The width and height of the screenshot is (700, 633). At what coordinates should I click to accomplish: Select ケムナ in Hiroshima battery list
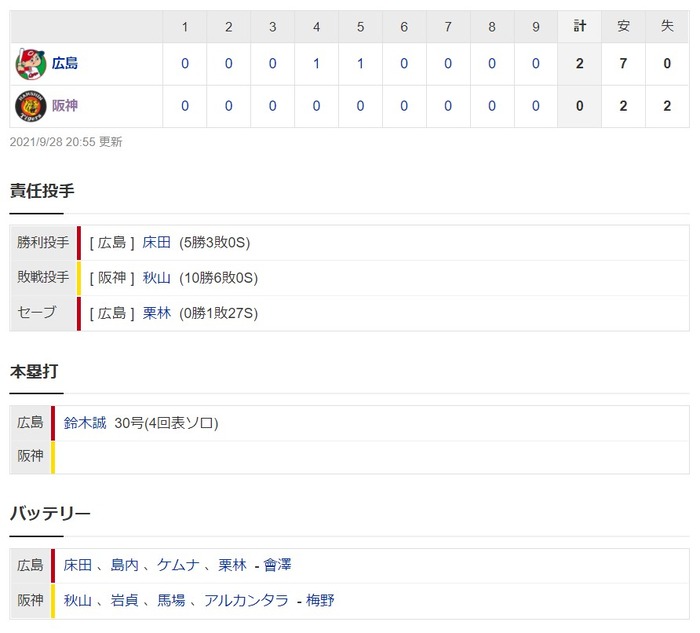click(178, 565)
